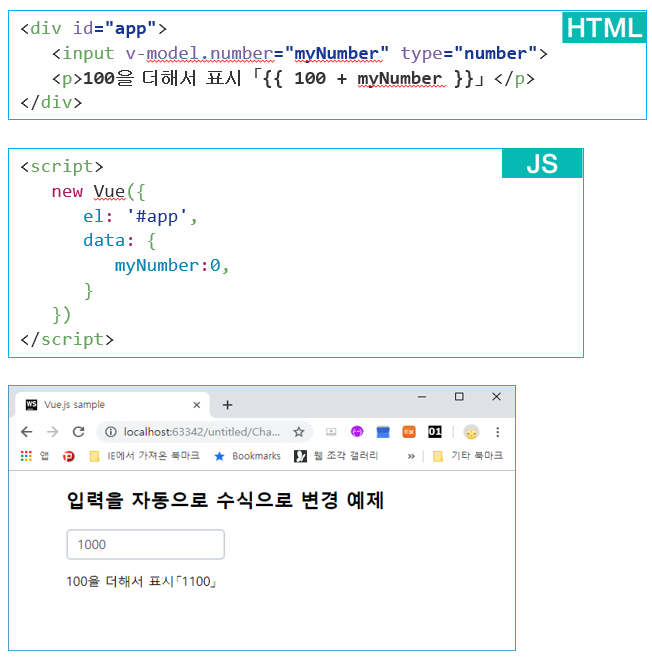Click the browser back arrow
Viewport: 652px width, 660px height.
click(x=27, y=432)
